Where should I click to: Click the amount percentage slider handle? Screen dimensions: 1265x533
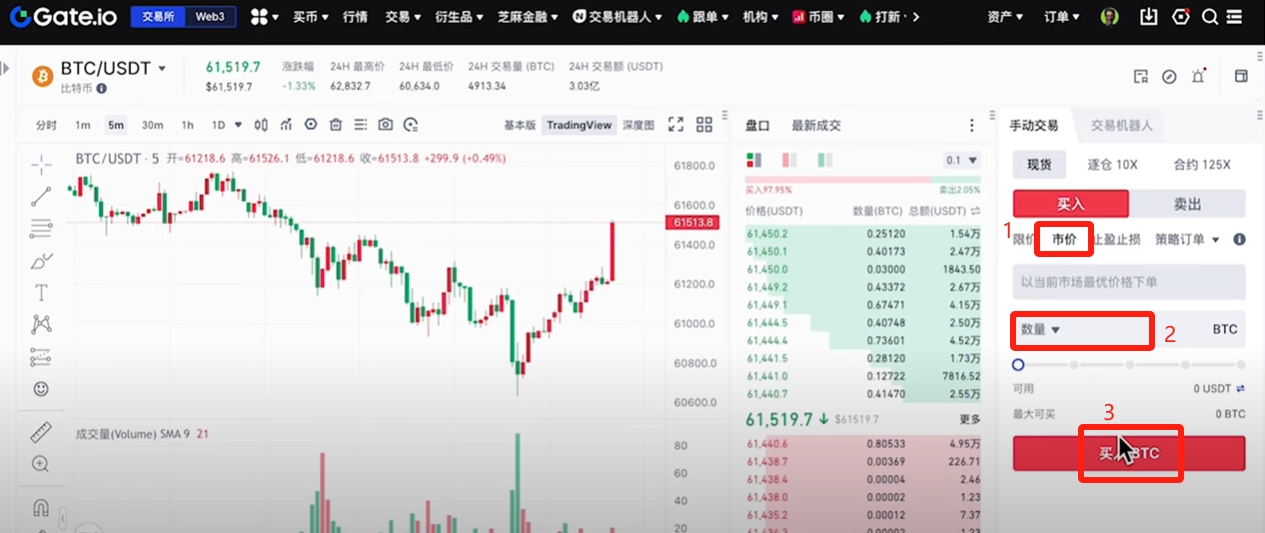(1018, 365)
